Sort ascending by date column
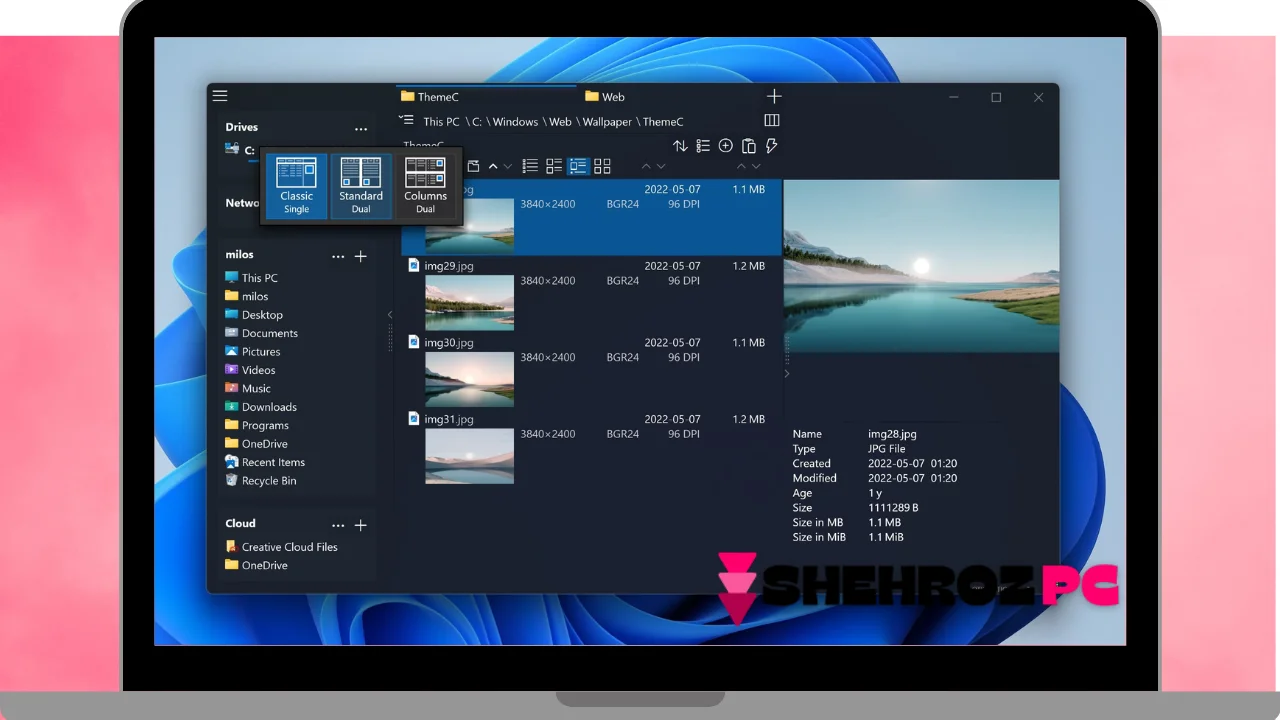 [646, 166]
